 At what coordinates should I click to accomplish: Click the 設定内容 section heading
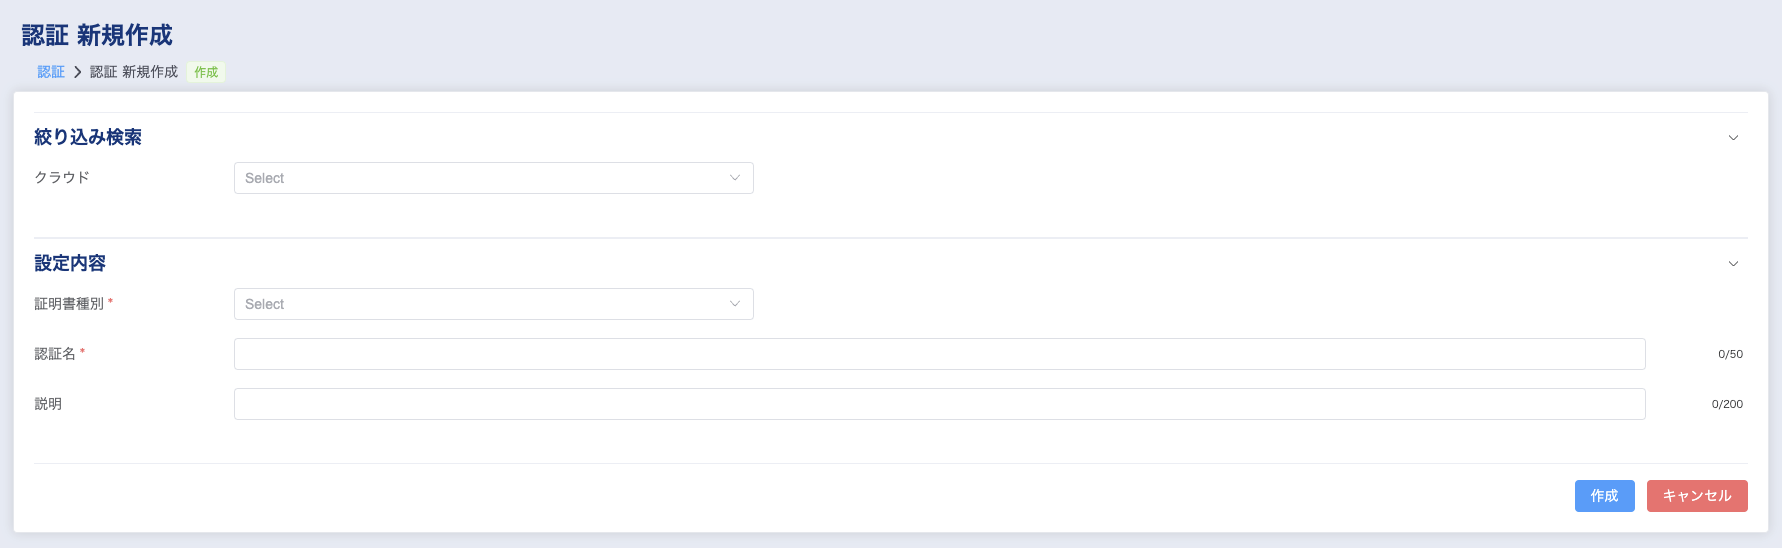70,263
